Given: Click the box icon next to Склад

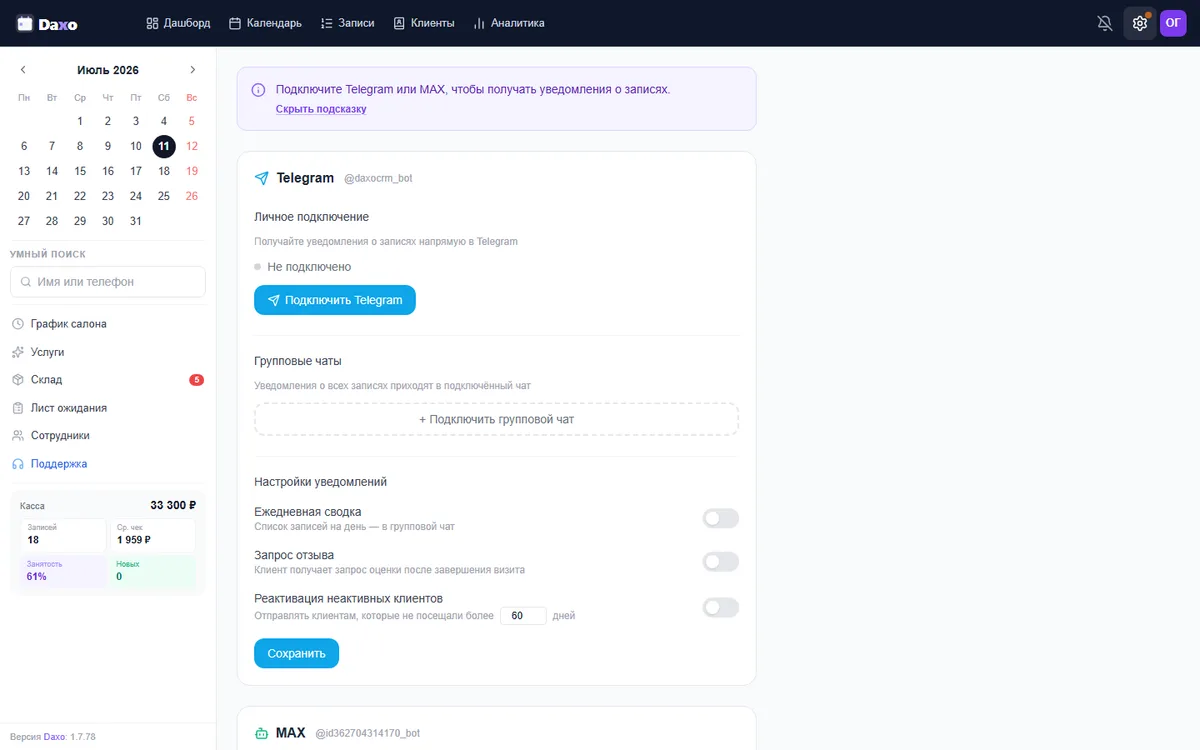Looking at the screenshot, I should [18, 380].
